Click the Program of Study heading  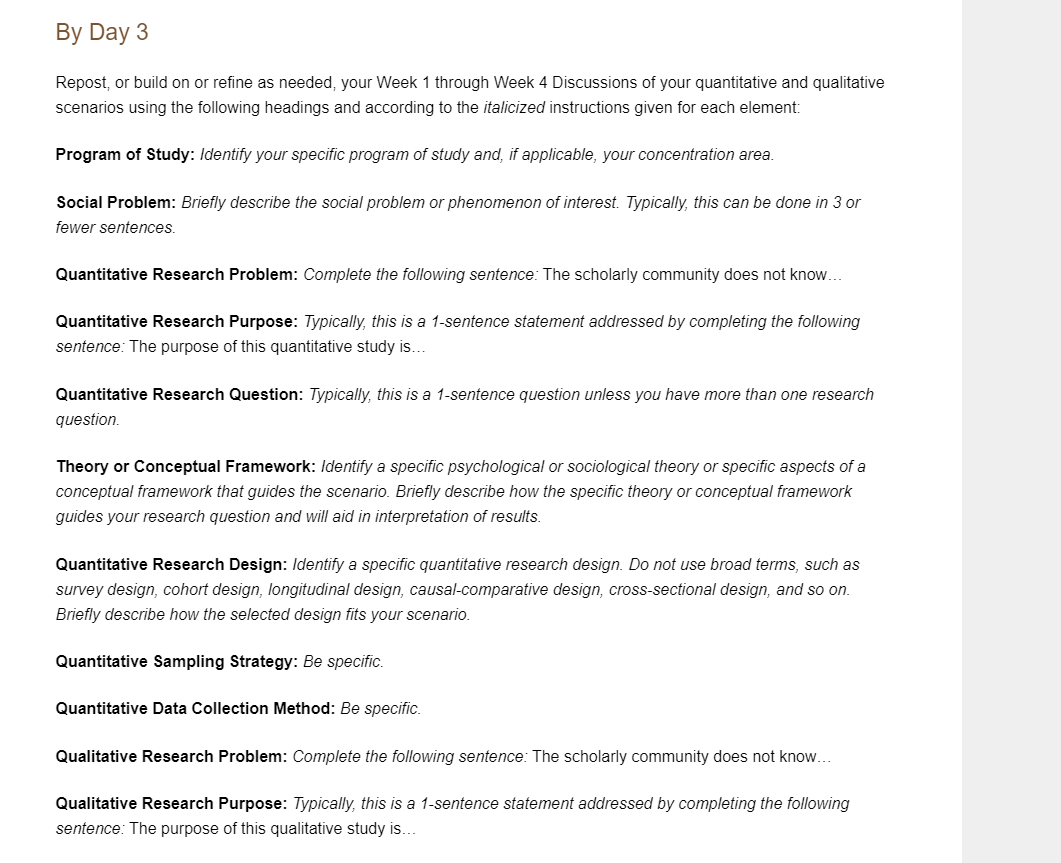click(125, 155)
